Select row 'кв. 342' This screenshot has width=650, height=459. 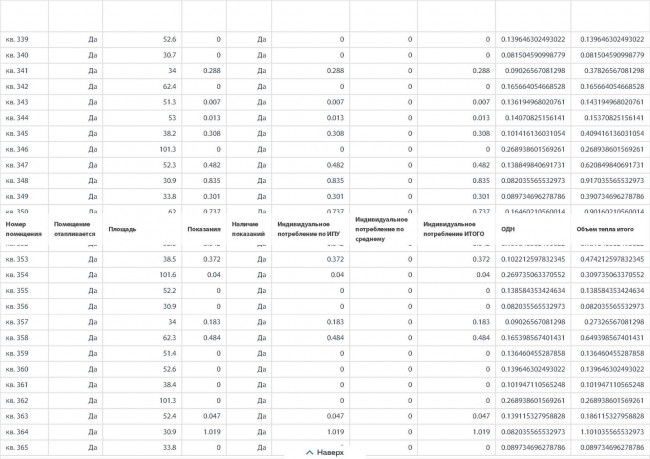pyautogui.click(x=325, y=87)
